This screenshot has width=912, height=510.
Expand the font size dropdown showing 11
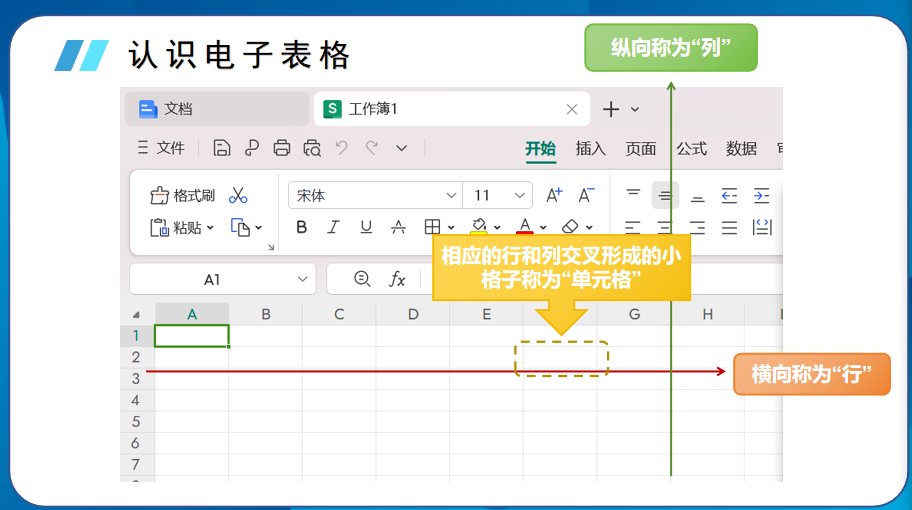[520, 196]
